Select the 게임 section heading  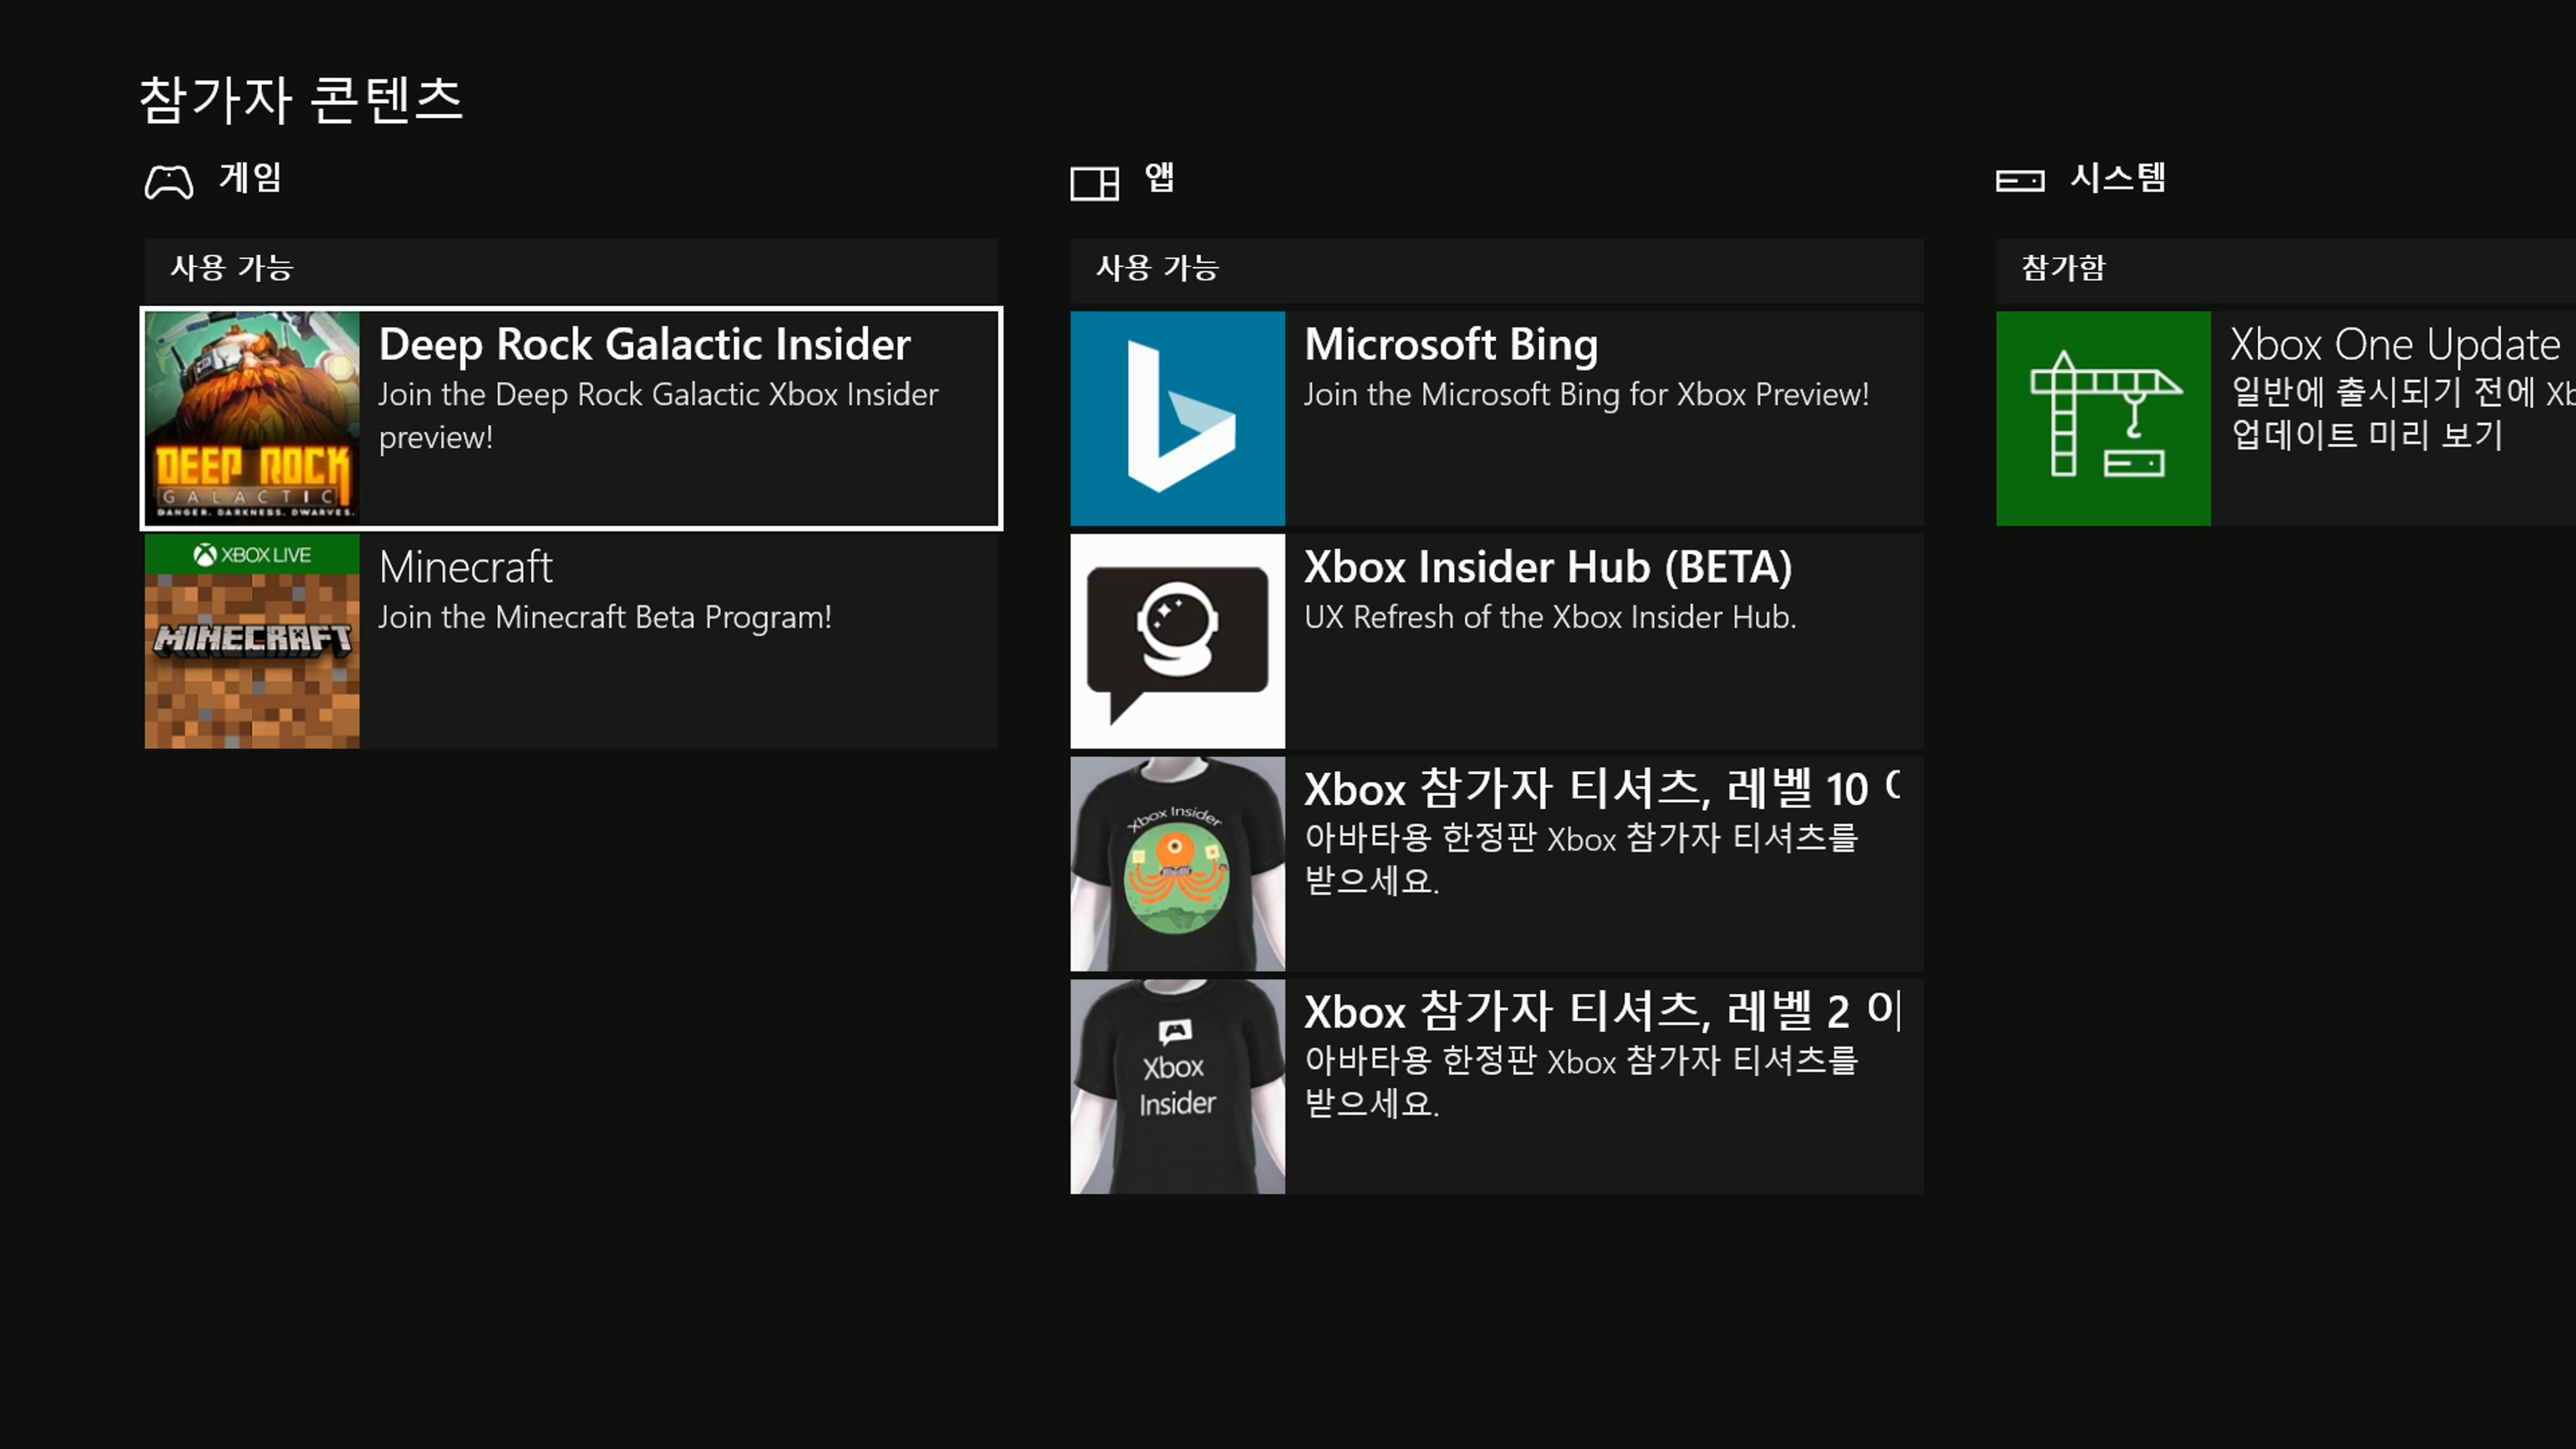(x=251, y=178)
